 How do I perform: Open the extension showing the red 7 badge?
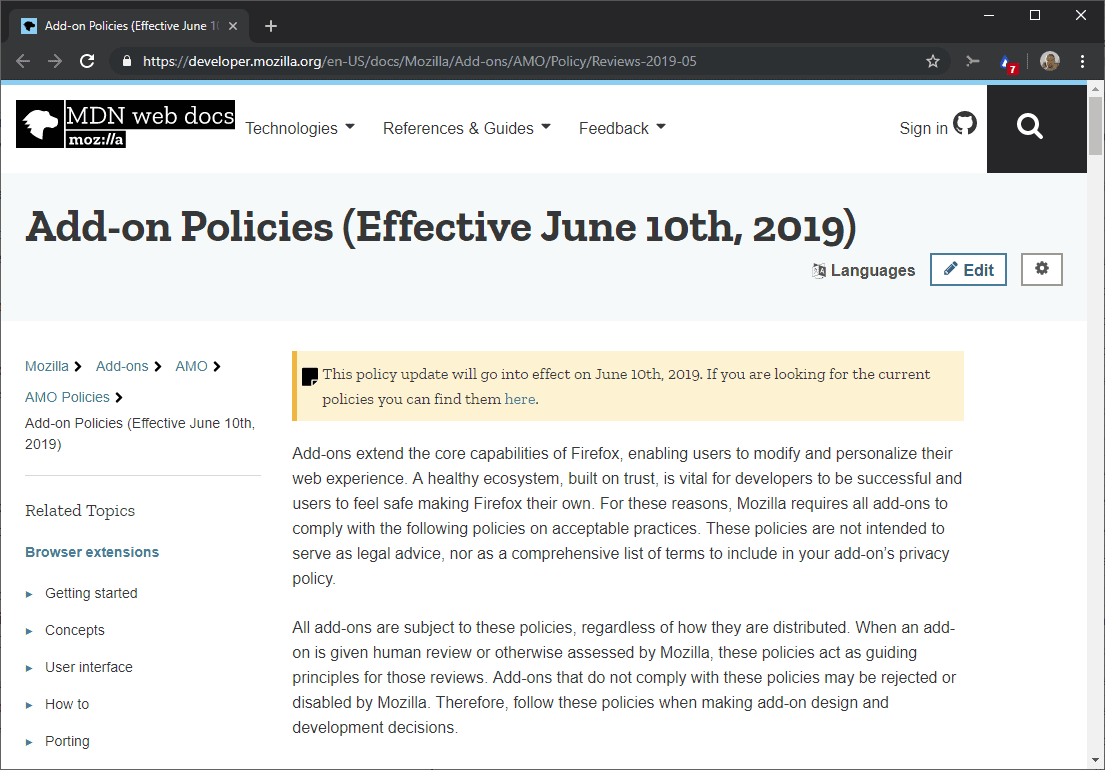click(1007, 61)
